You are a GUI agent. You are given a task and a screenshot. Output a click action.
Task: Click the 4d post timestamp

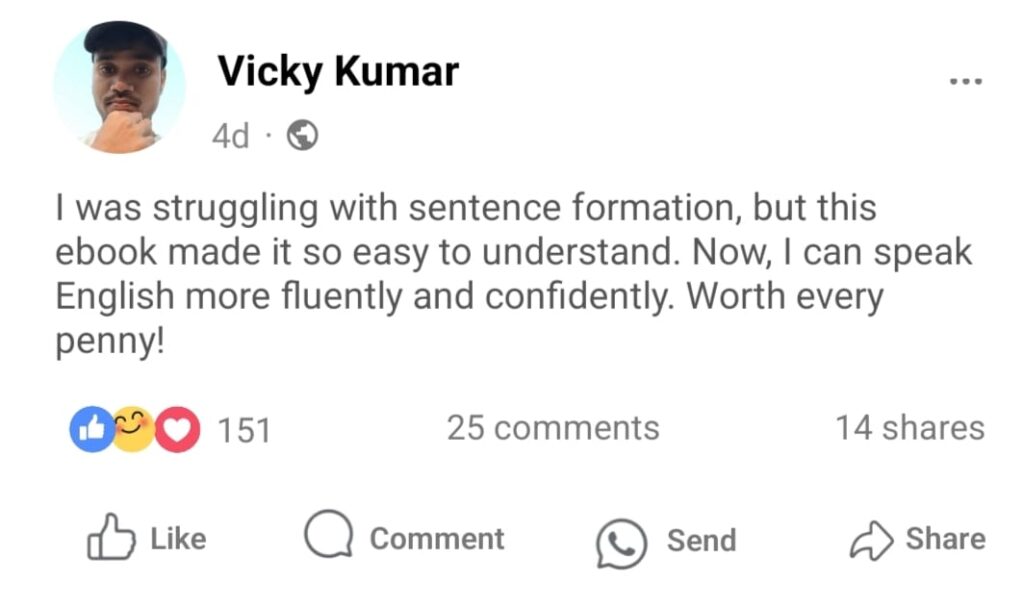(231, 136)
